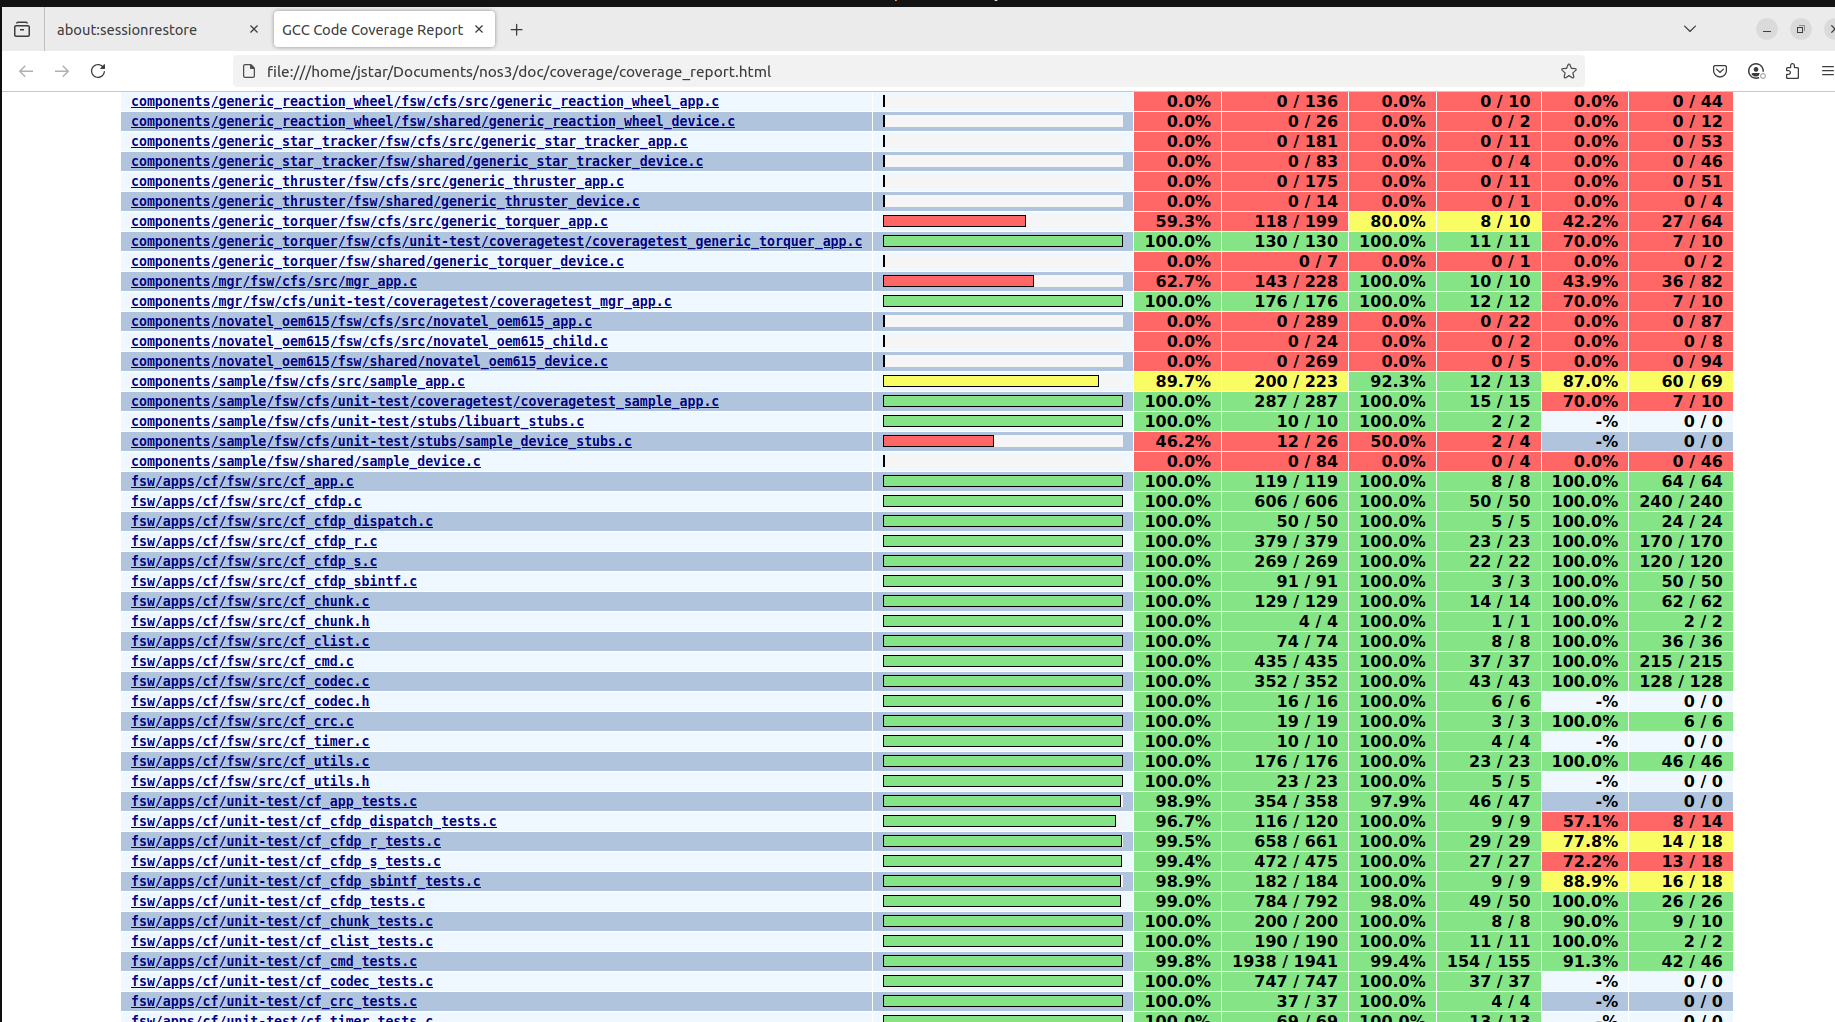Image resolution: width=1835 pixels, height=1022 pixels.
Task: Click the Save to Pocket icon
Action: coord(1720,71)
